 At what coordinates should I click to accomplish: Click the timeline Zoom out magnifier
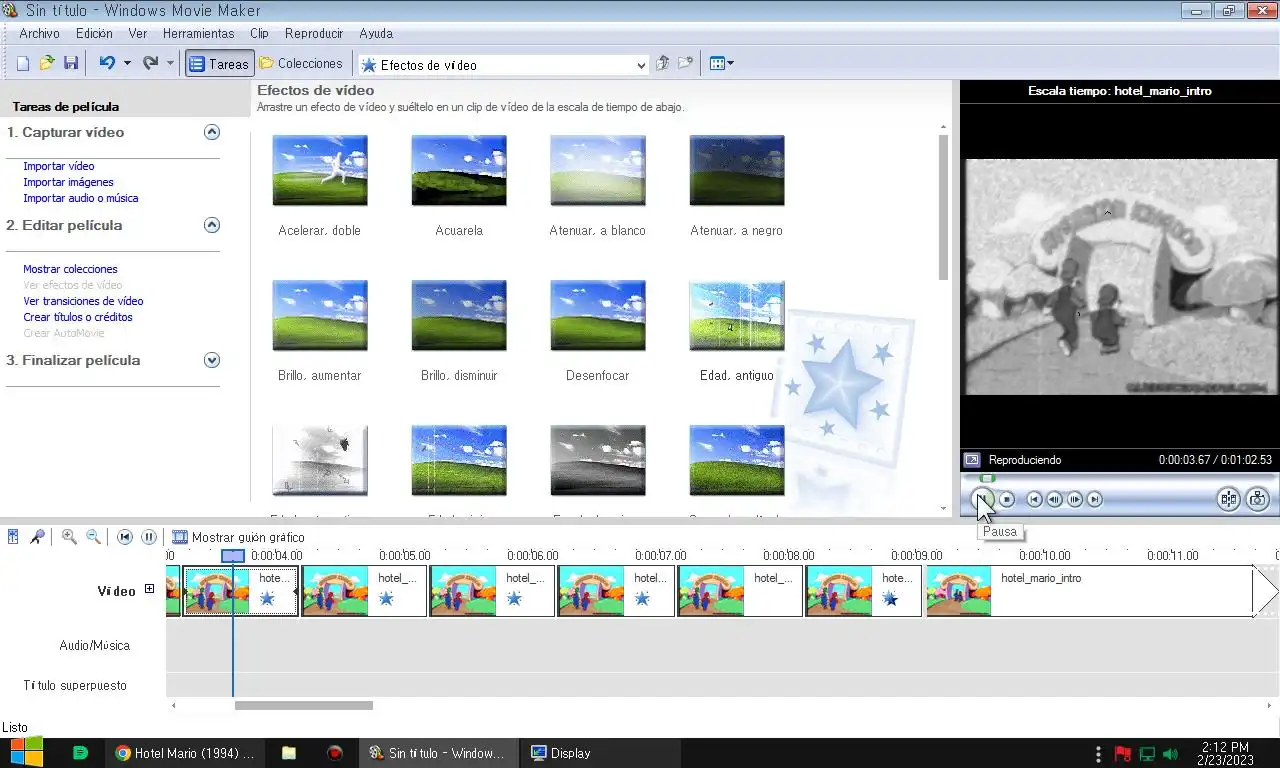pos(93,537)
